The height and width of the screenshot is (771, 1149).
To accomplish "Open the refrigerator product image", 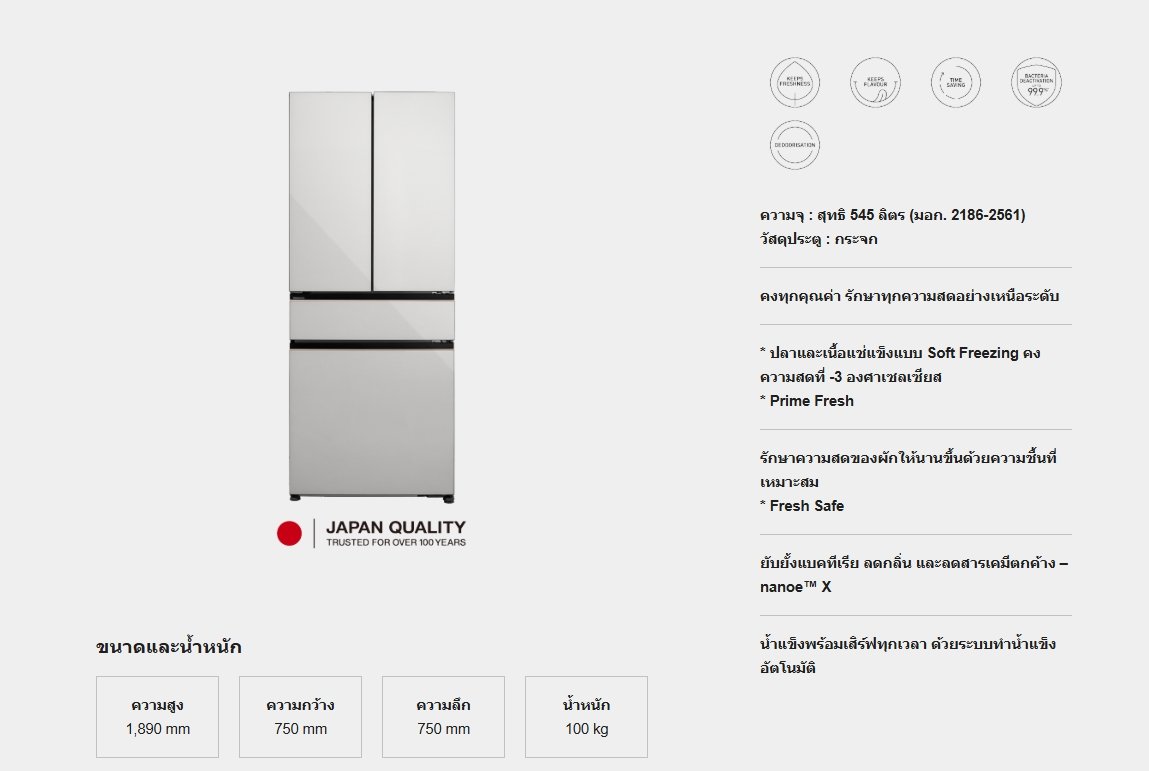I will pyautogui.click(x=372, y=295).
